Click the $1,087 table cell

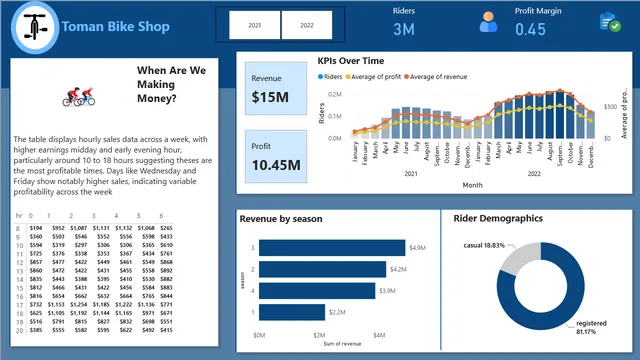pyautogui.click(x=78, y=228)
